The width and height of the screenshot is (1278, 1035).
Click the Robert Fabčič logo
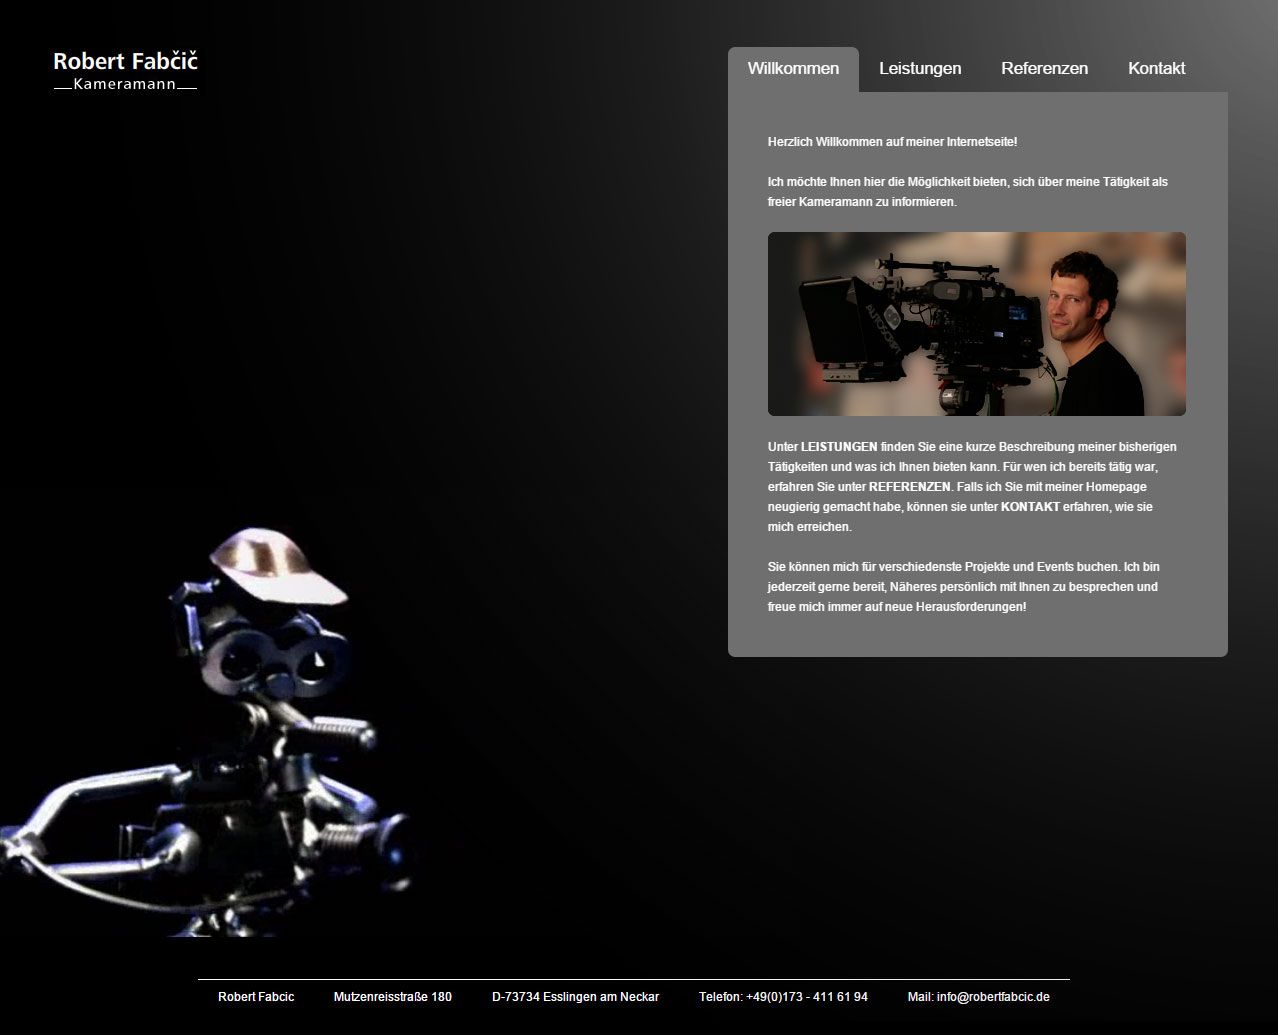pyautogui.click(x=125, y=61)
